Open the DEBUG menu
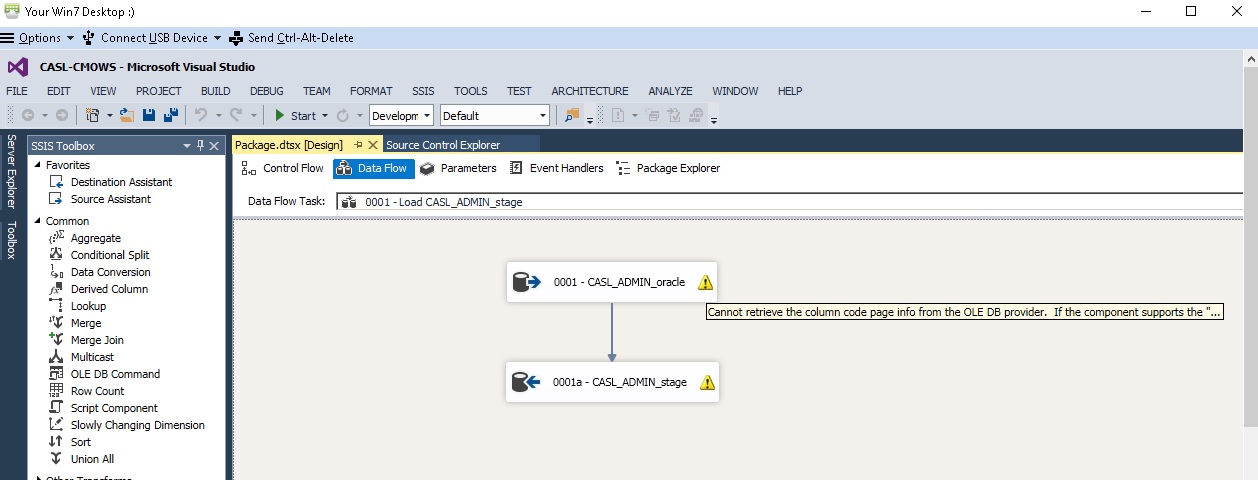The image size is (1258, 480). pyautogui.click(x=267, y=91)
